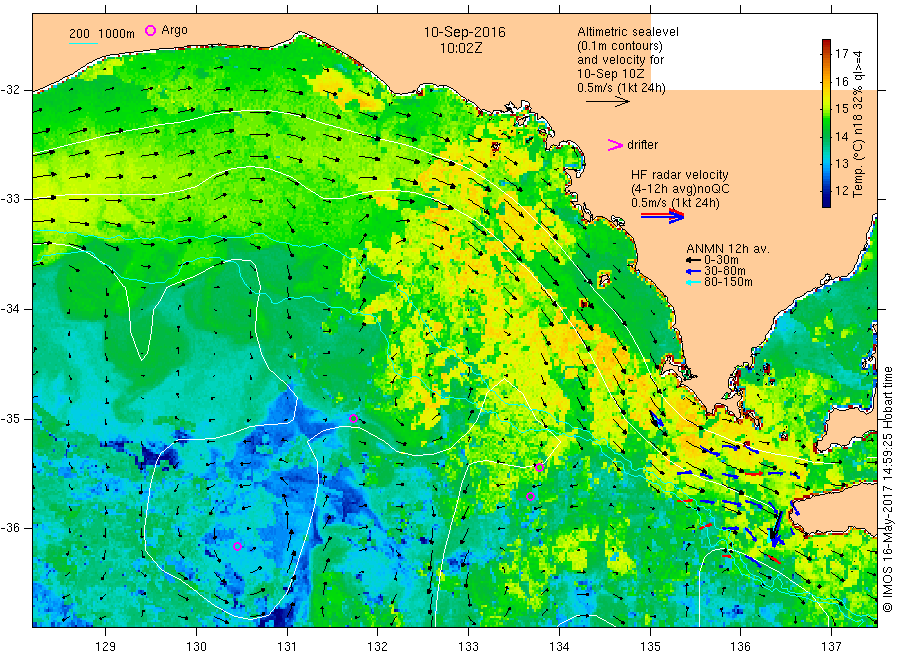
Task: Click the 'Argo' legend text
Action: tap(174, 30)
